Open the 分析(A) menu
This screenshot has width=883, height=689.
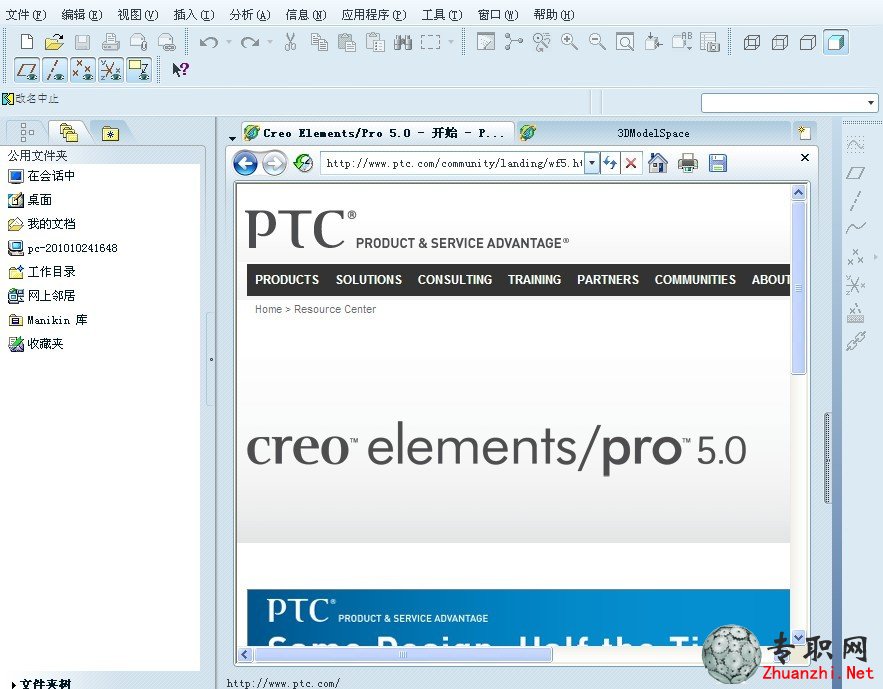[249, 15]
